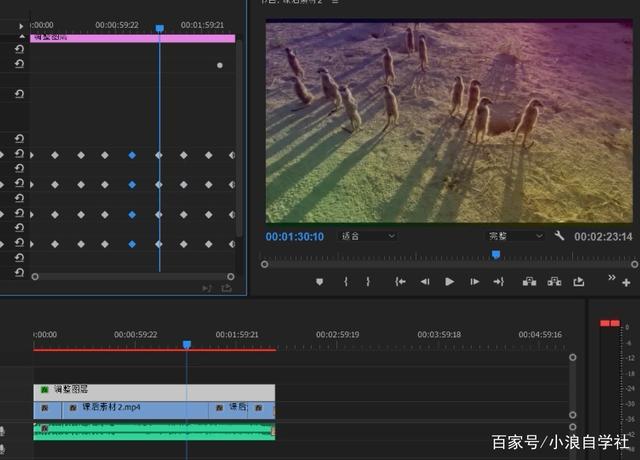The width and height of the screenshot is (640, 460).
Task: Click the first reset icon below the pink bar
Action: (19, 49)
